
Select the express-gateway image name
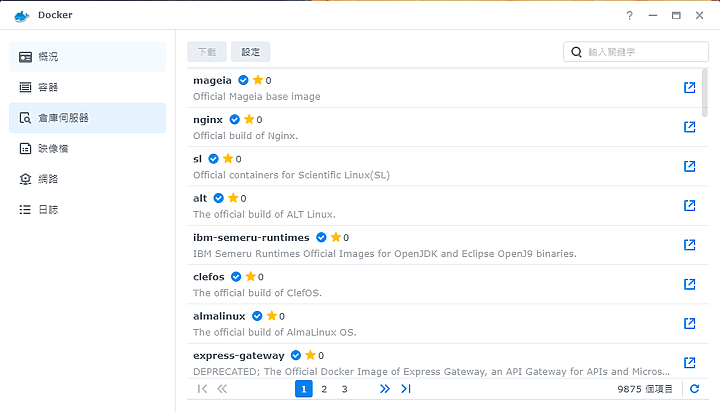(x=239, y=356)
